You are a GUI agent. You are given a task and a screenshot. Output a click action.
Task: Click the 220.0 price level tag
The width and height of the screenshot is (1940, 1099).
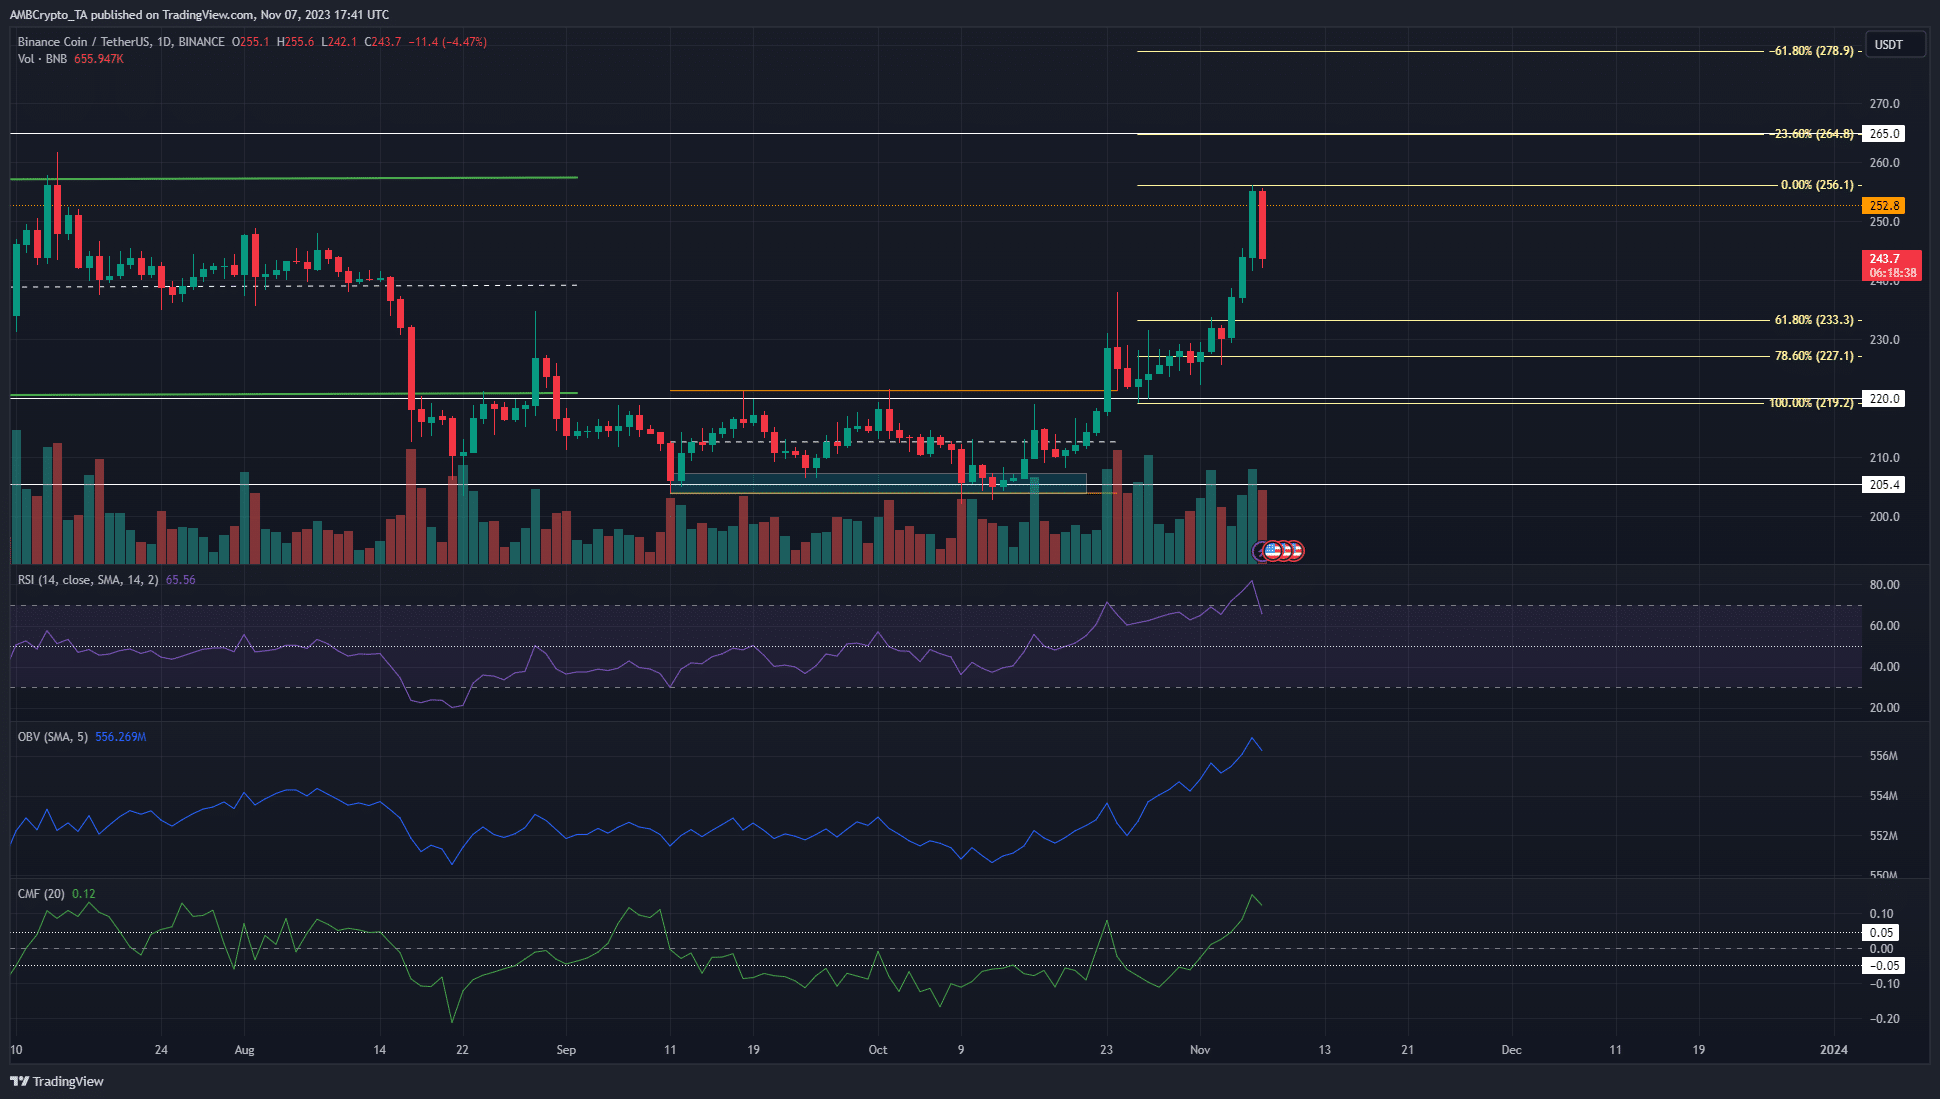pos(1884,399)
